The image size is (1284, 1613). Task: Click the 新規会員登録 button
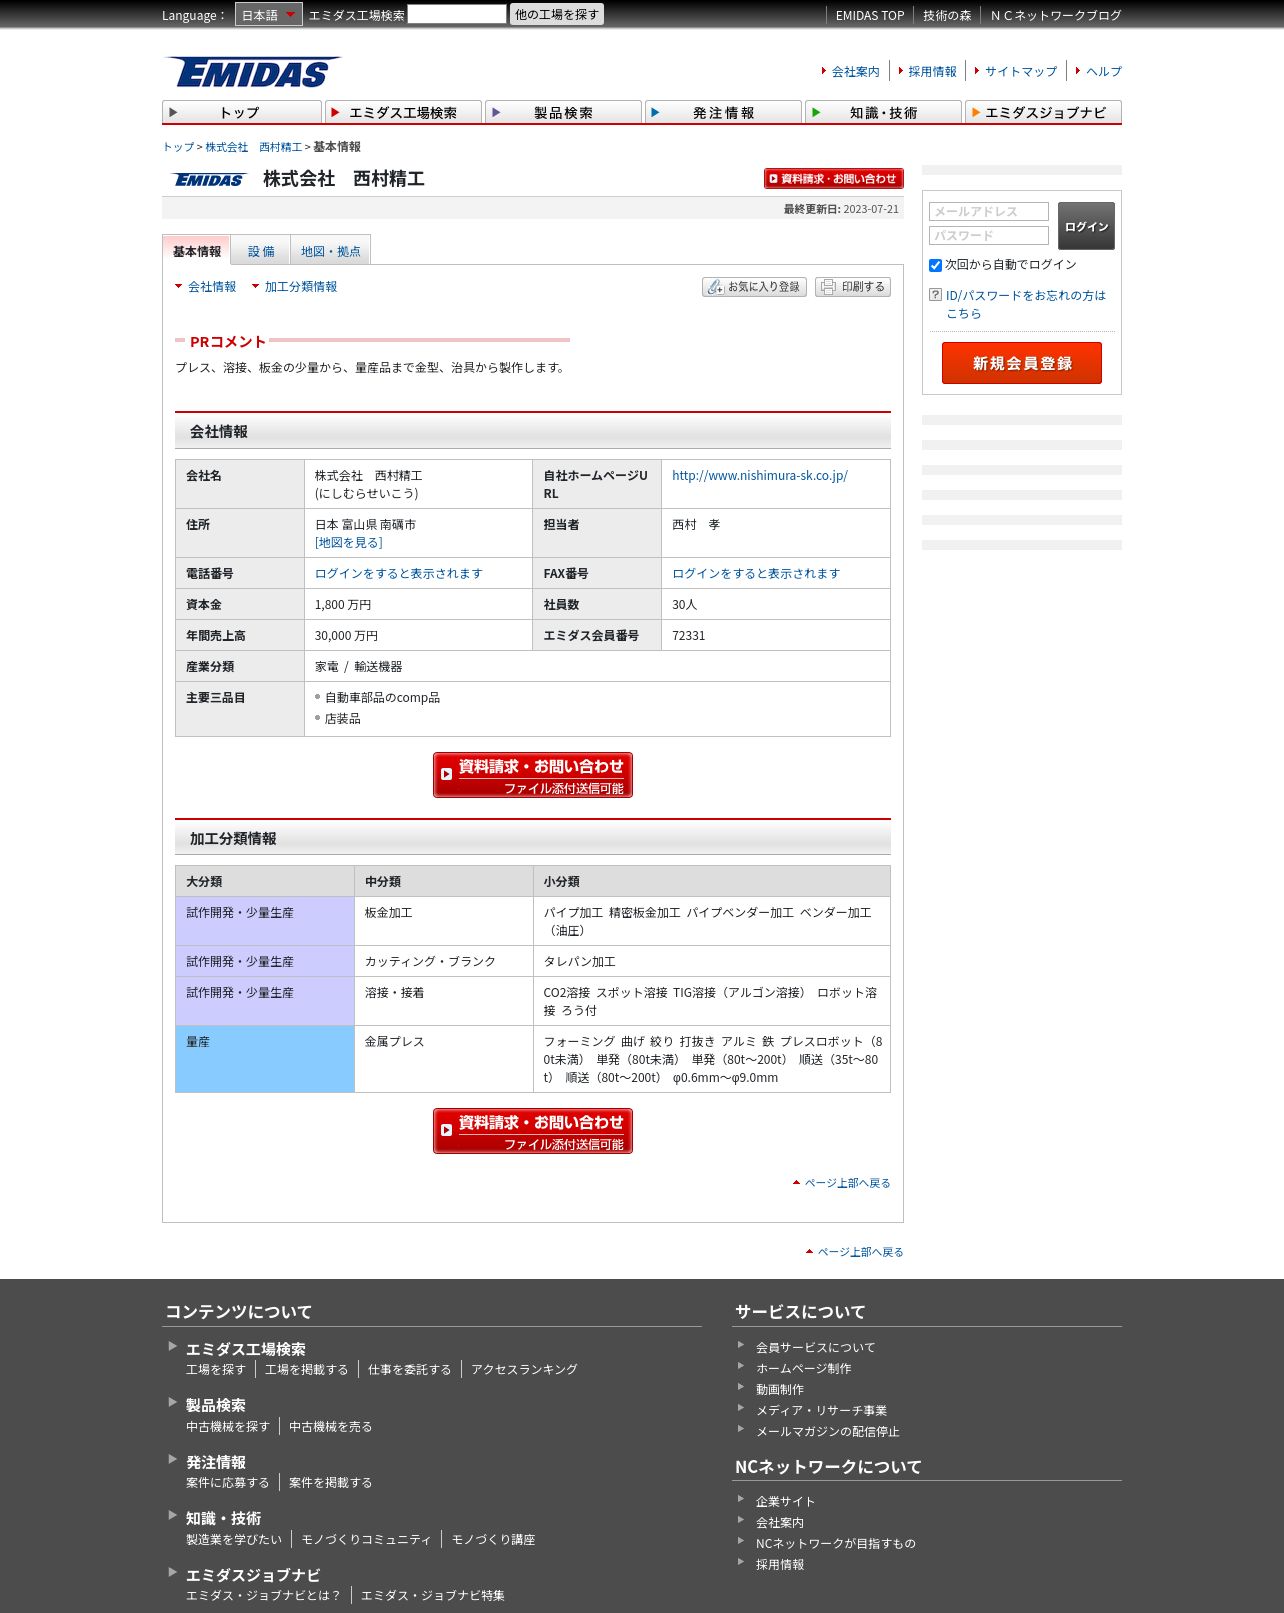coord(1022,363)
